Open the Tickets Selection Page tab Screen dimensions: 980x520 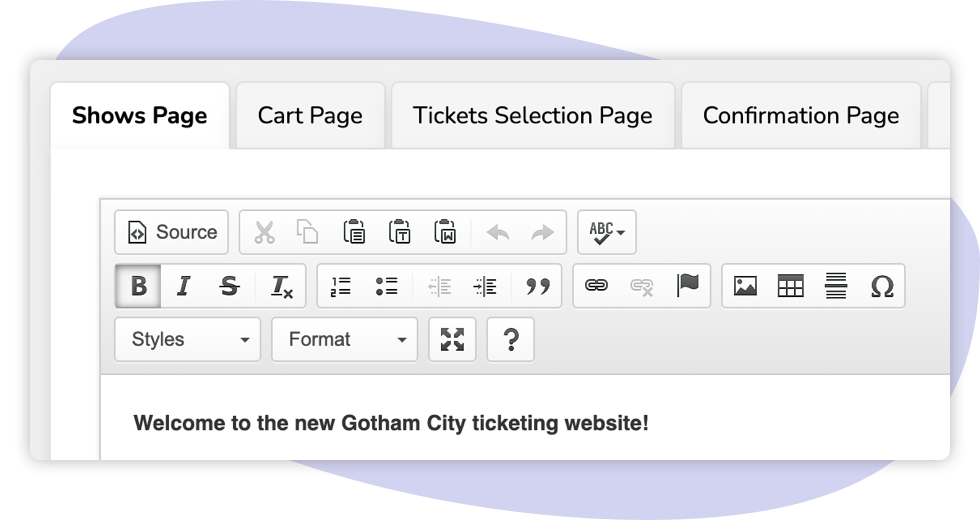point(532,116)
